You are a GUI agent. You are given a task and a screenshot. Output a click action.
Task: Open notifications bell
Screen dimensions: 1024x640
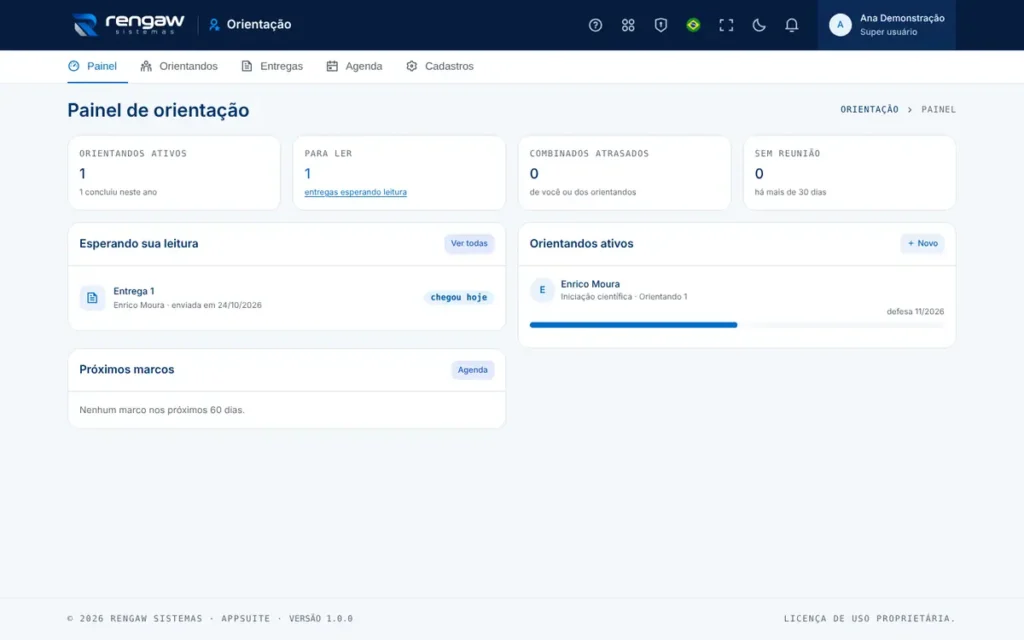coord(791,25)
